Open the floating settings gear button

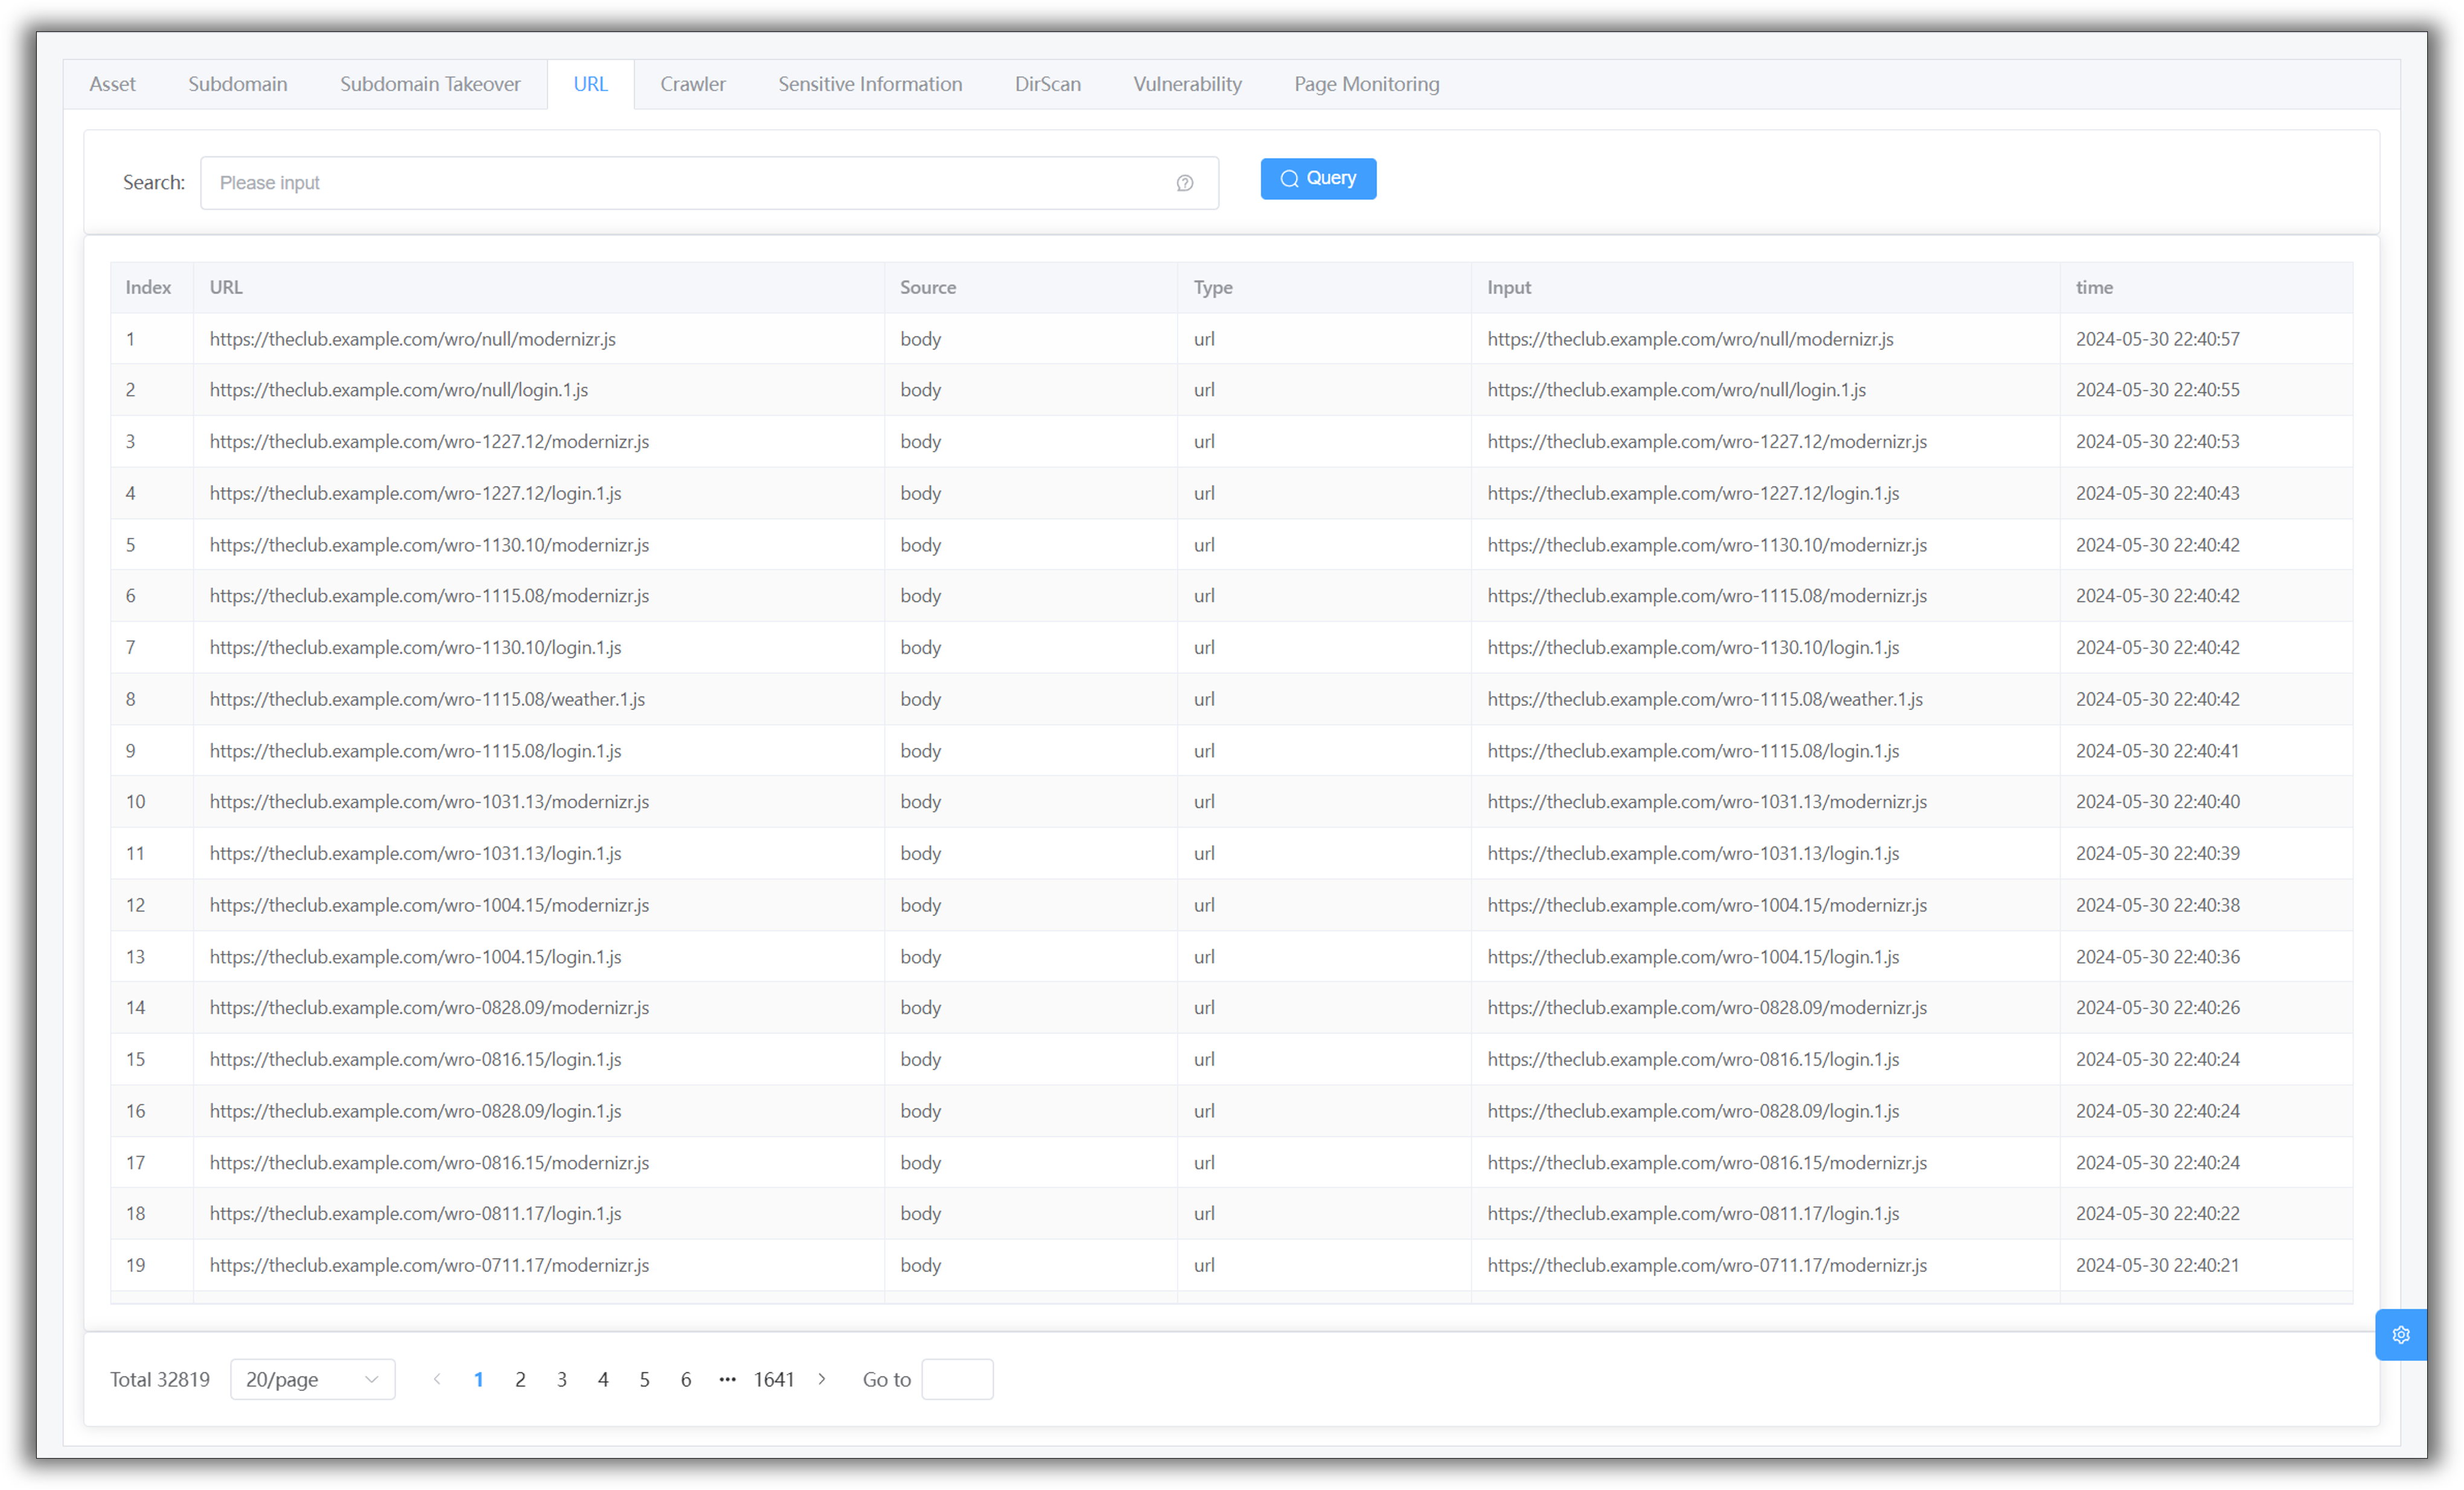click(2400, 1334)
